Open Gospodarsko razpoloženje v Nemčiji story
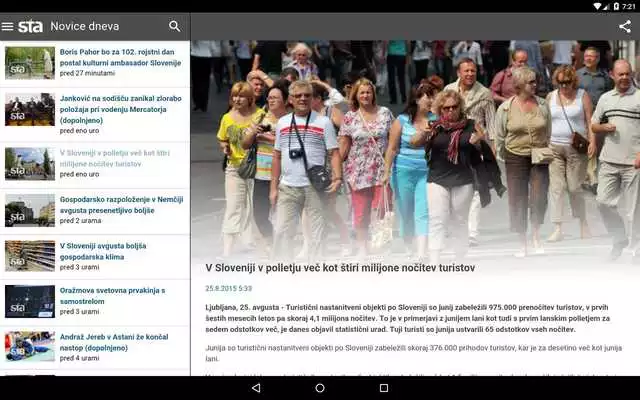 (x=95, y=211)
